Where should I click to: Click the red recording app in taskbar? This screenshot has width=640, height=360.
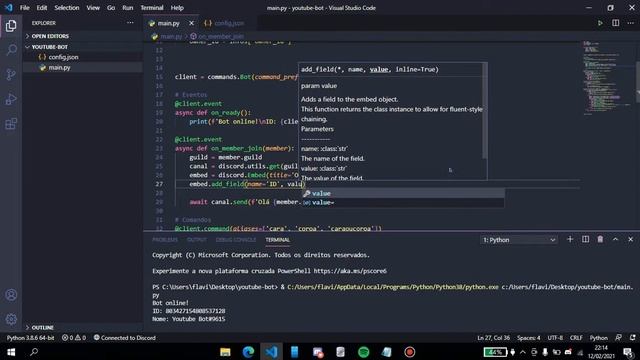[410, 352]
